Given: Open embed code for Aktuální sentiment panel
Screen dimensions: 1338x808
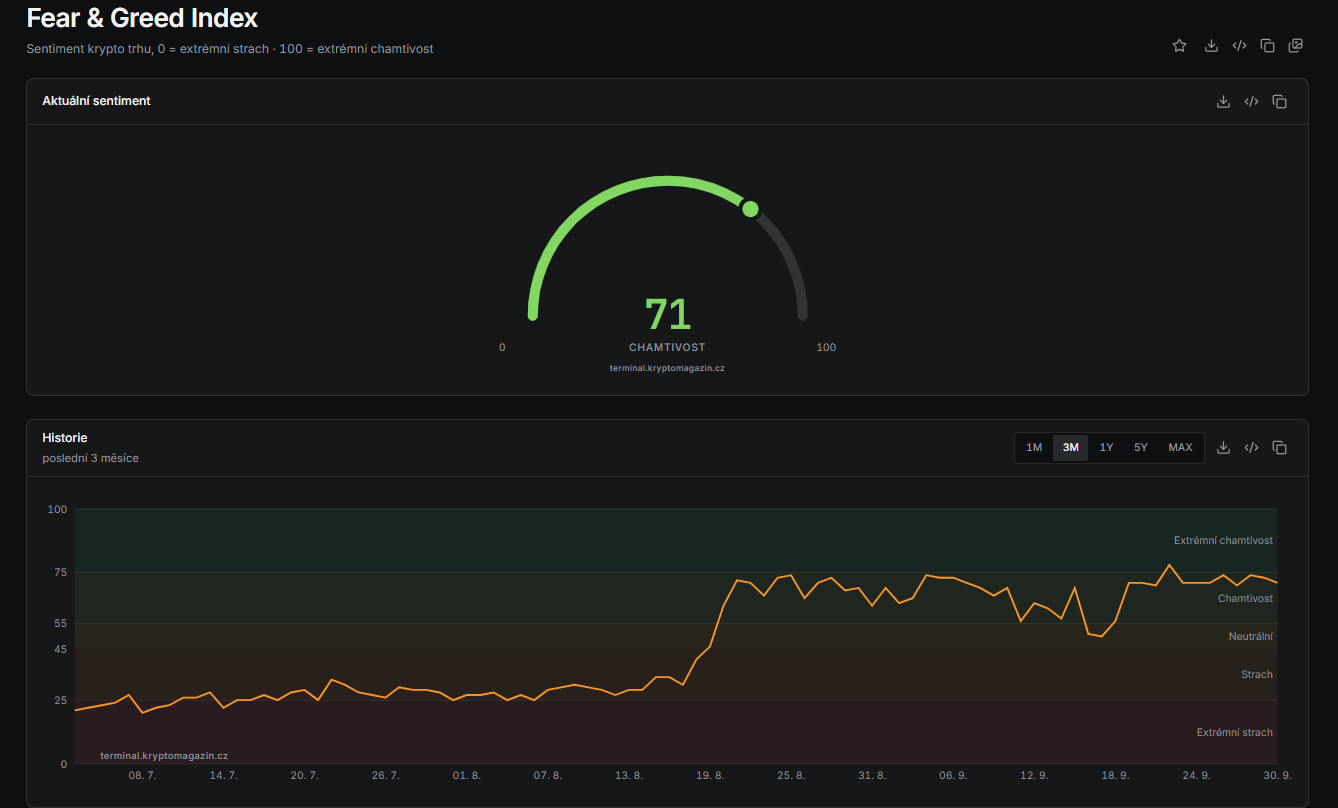Looking at the screenshot, I should coord(1251,101).
